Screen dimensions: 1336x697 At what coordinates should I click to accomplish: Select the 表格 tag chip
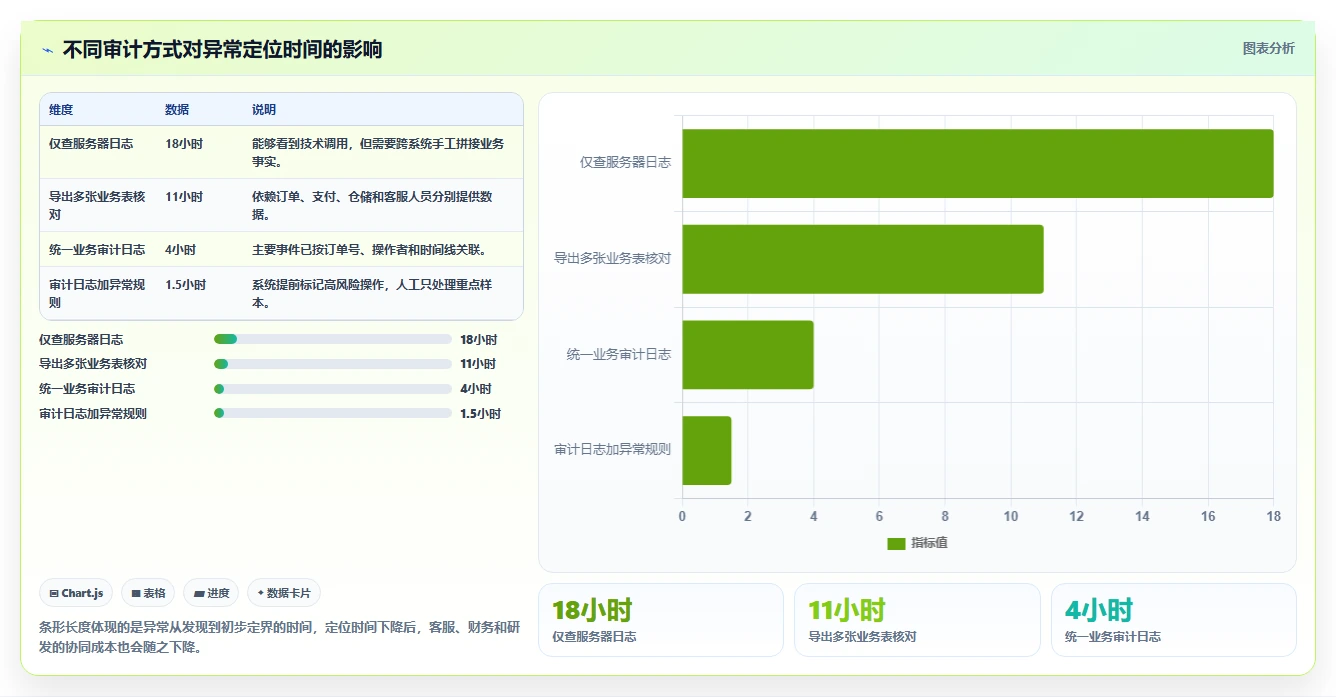pos(148,593)
